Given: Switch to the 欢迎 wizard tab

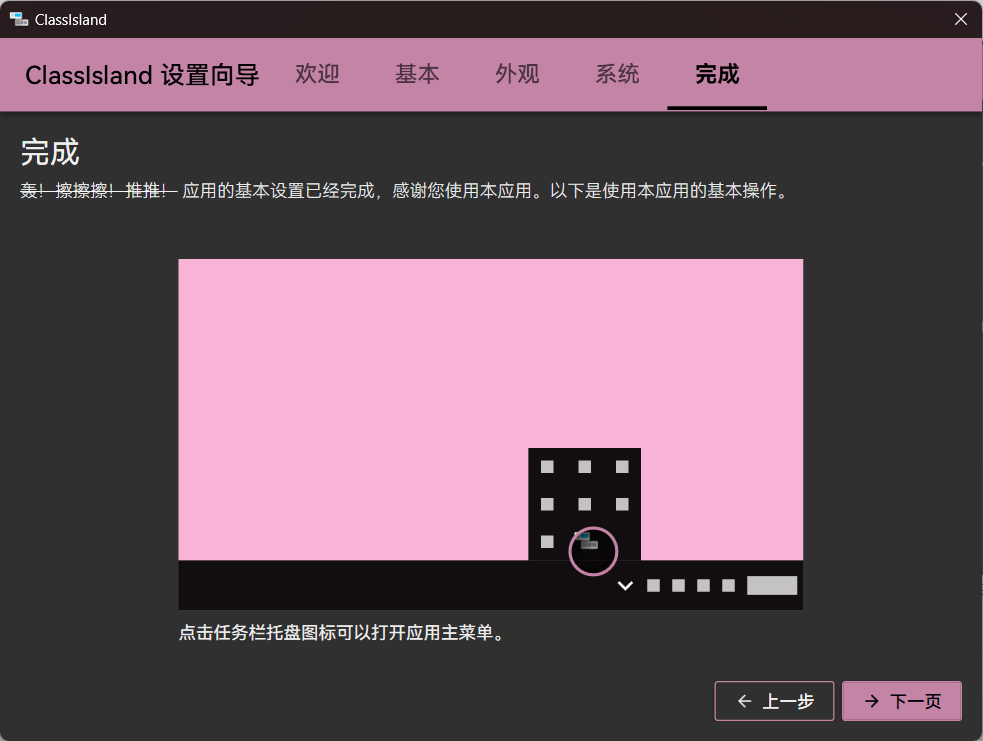Looking at the screenshot, I should point(317,74).
